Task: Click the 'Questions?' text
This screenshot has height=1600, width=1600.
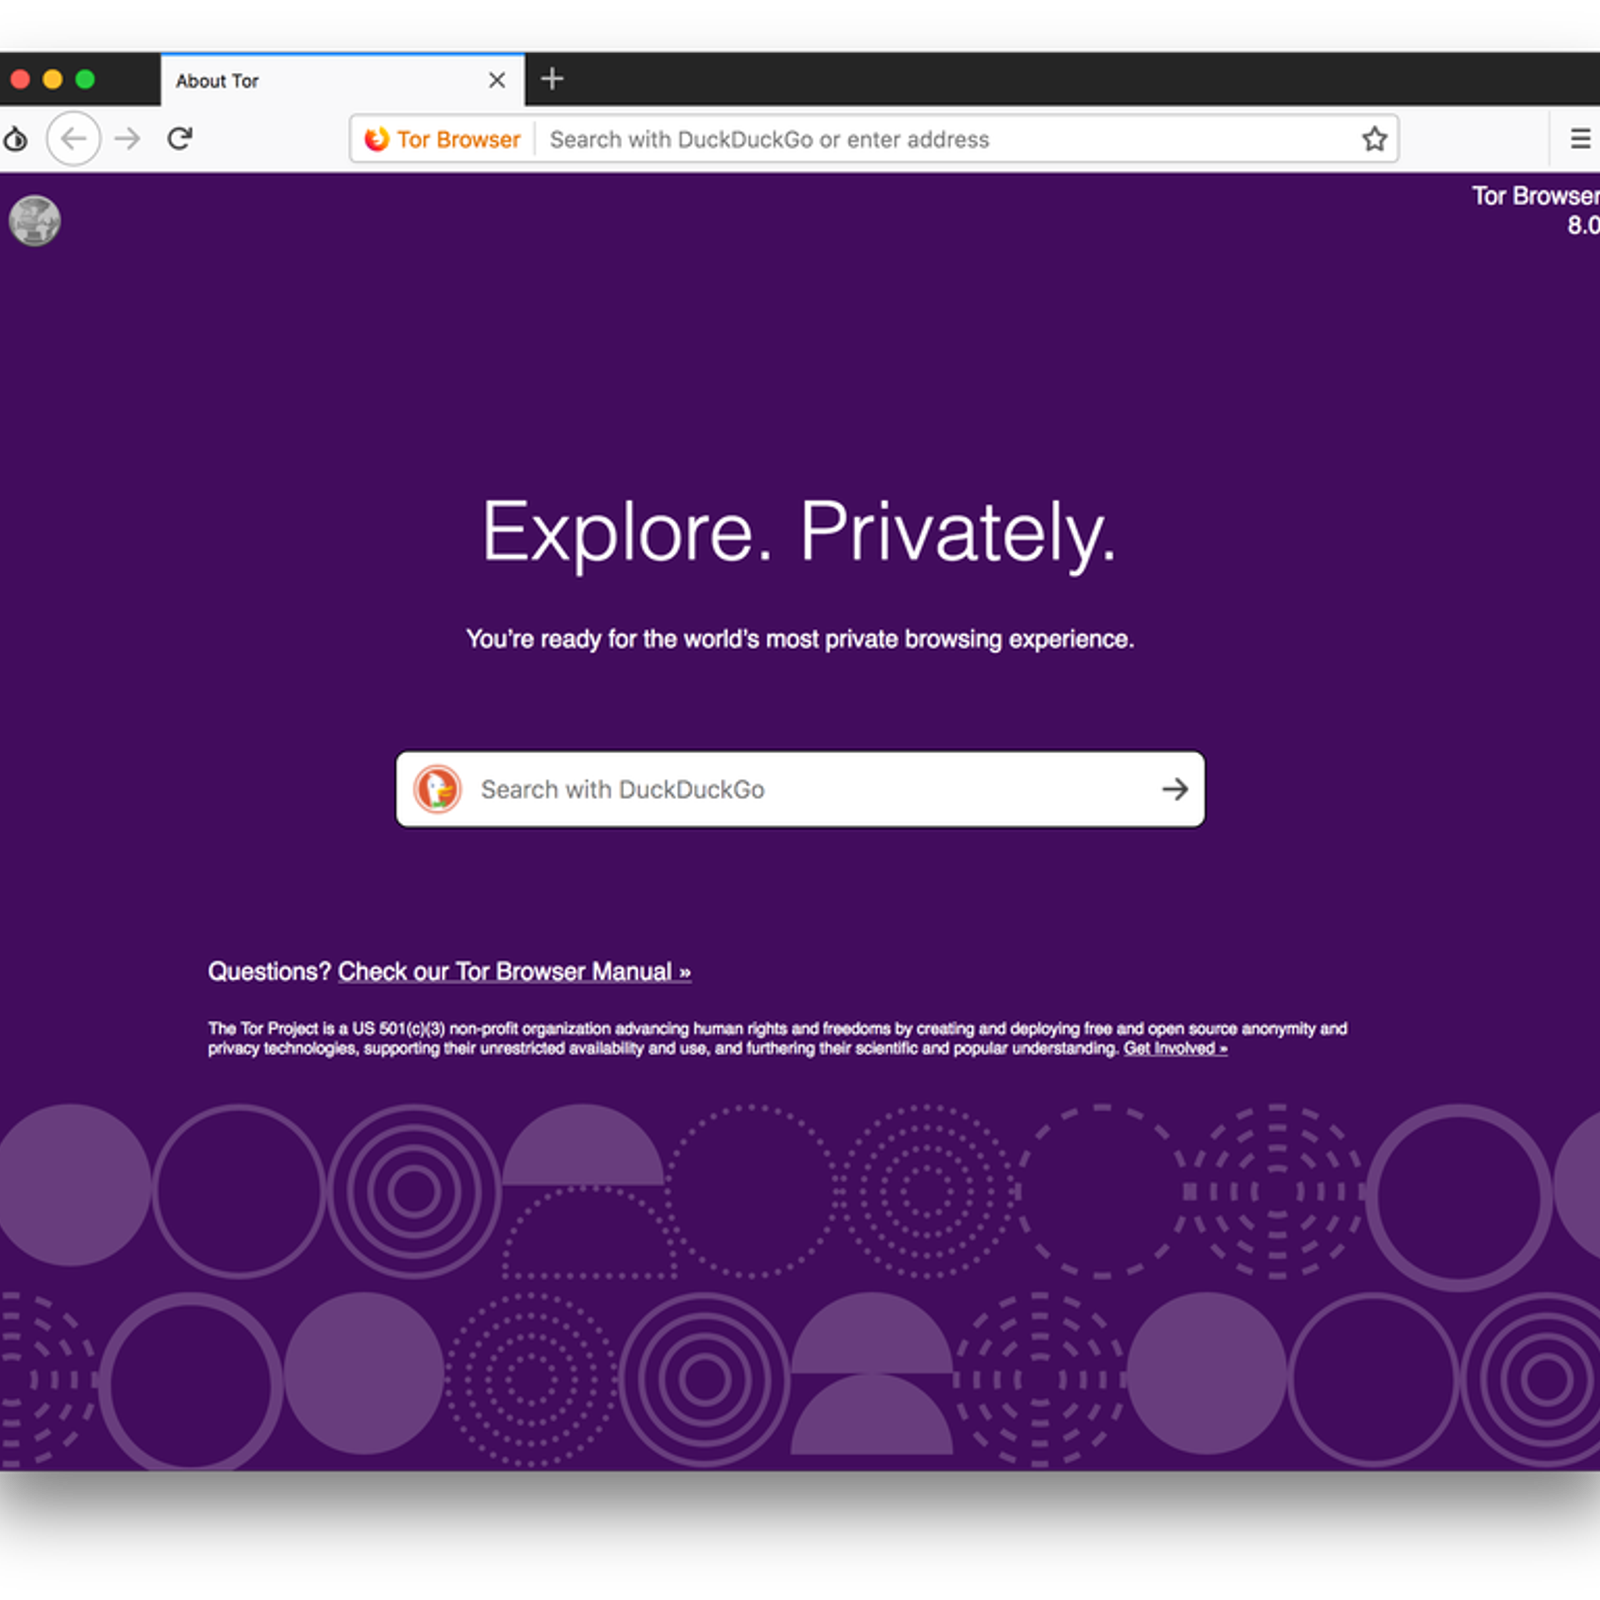Action: 269,971
